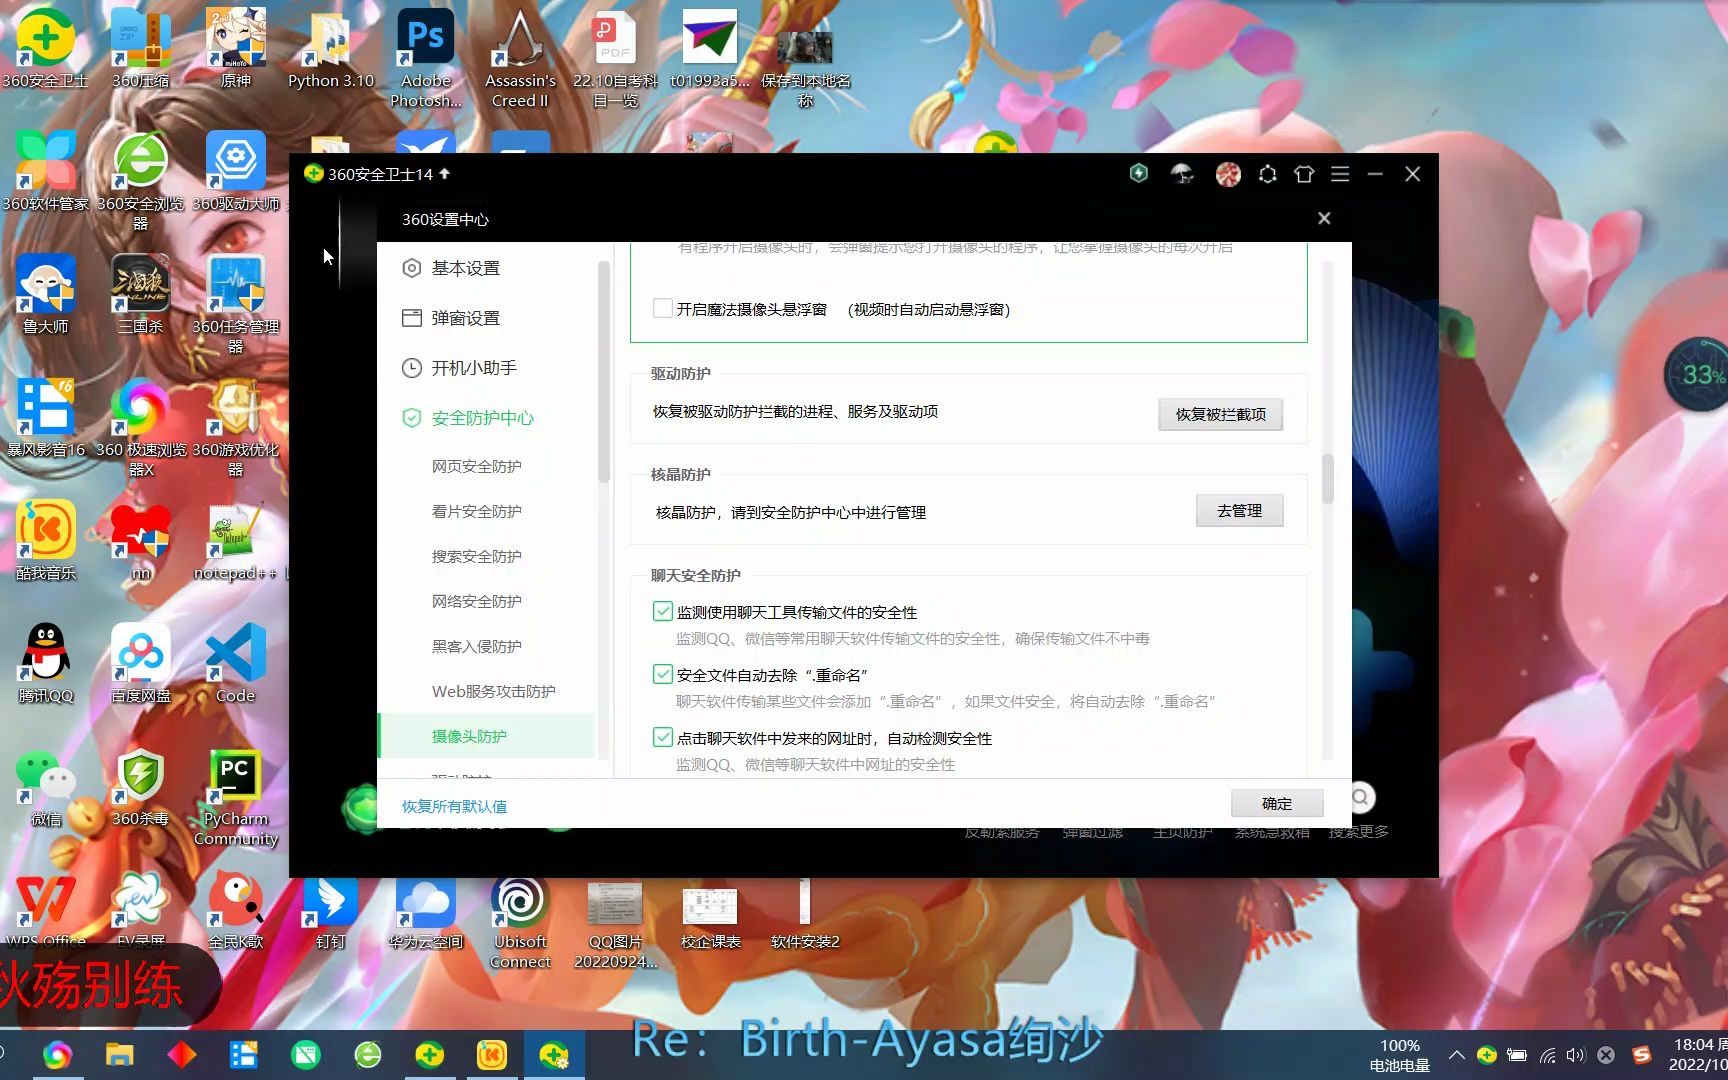Click the volume icon in system tray
The width and height of the screenshot is (1728, 1080).
point(1576,1055)
